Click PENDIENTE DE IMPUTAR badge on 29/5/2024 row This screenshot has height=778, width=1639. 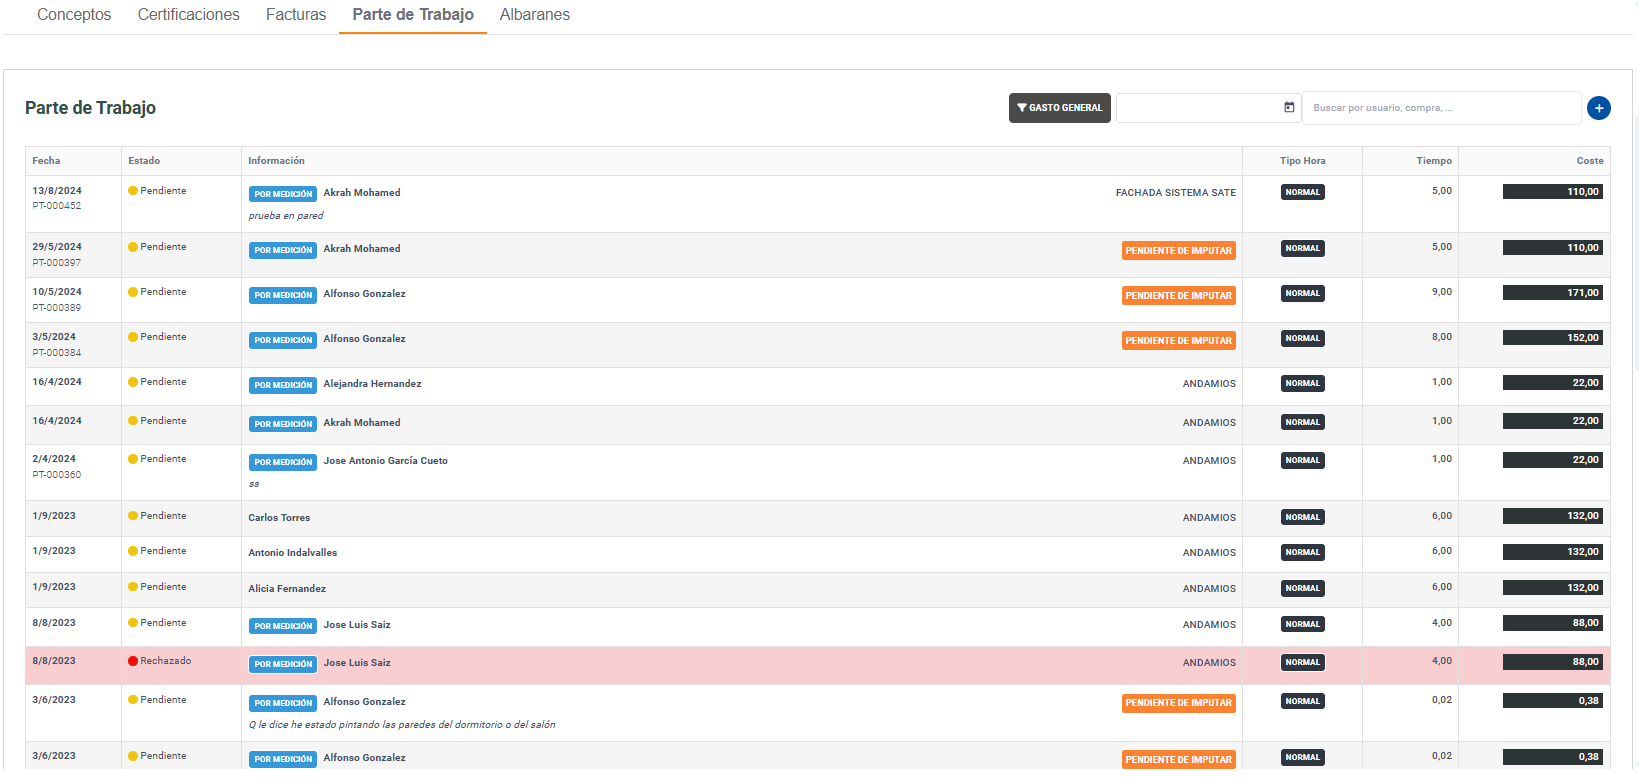tap(1178, 251)
